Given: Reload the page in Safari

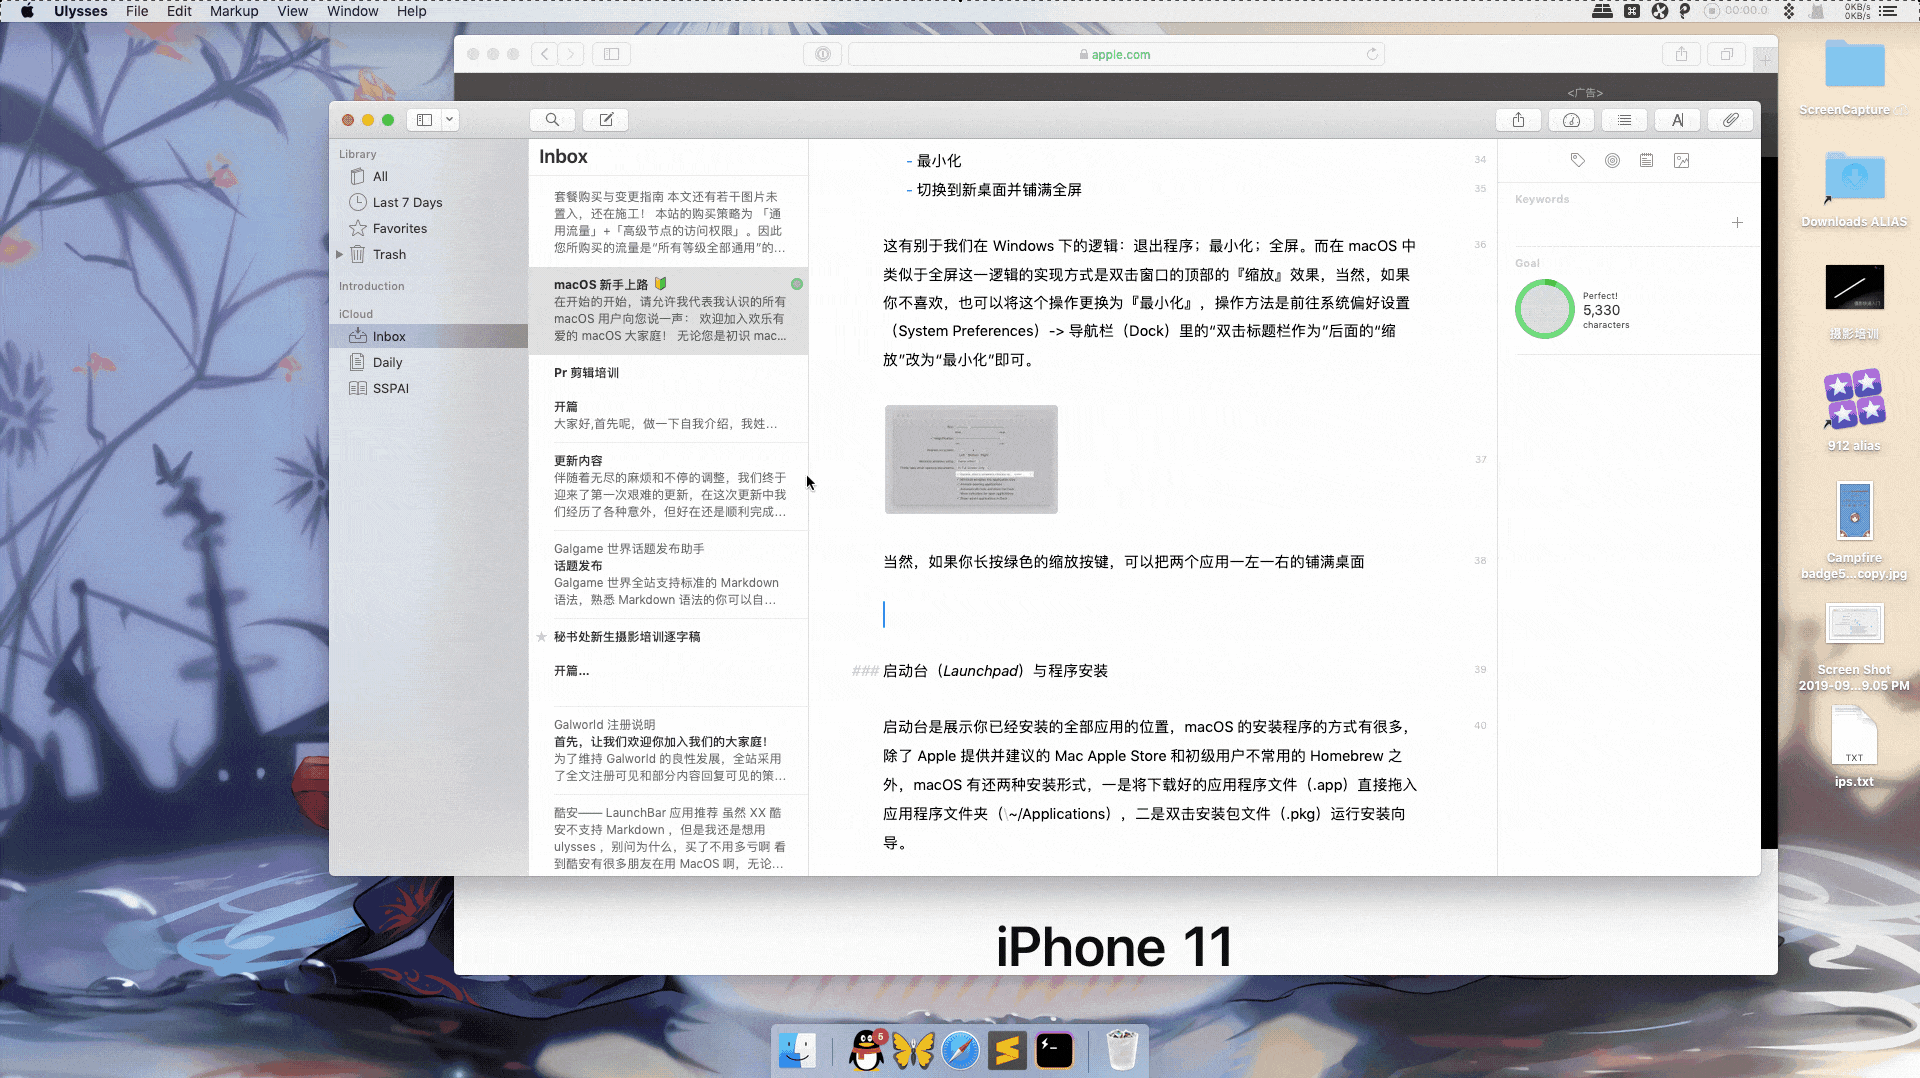Looking at the screenshot, I should coord(1372,54).
